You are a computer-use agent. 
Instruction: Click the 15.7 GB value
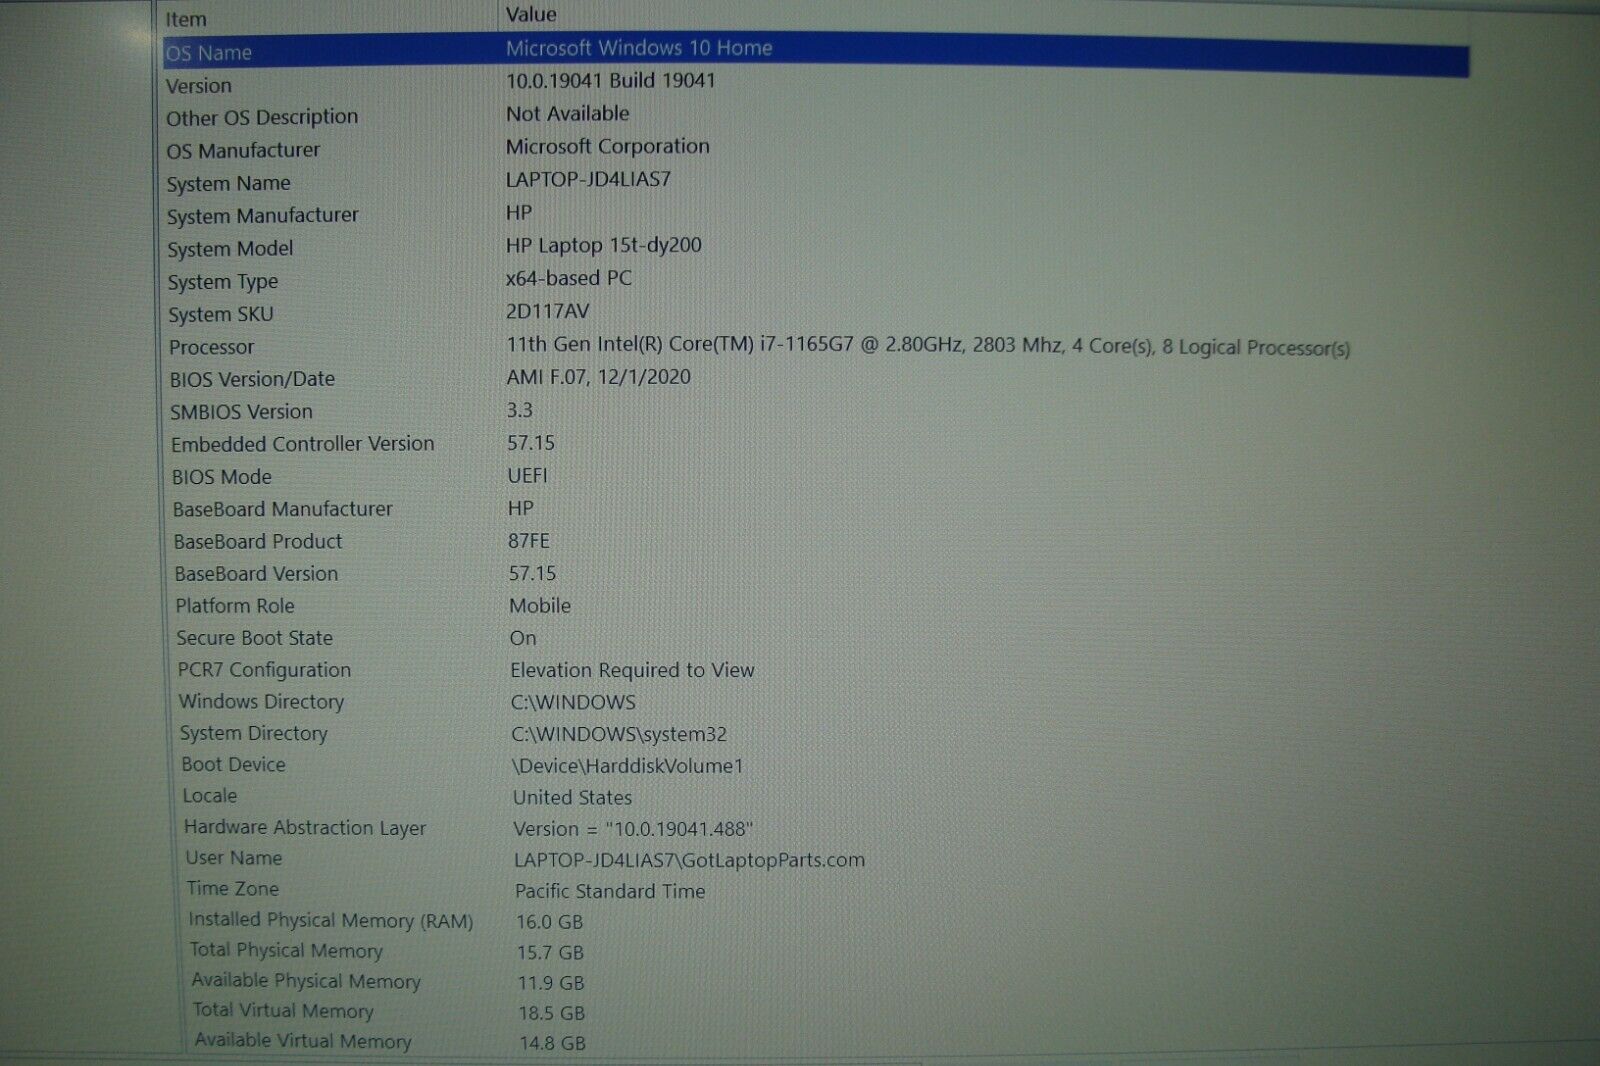[551, 953]
